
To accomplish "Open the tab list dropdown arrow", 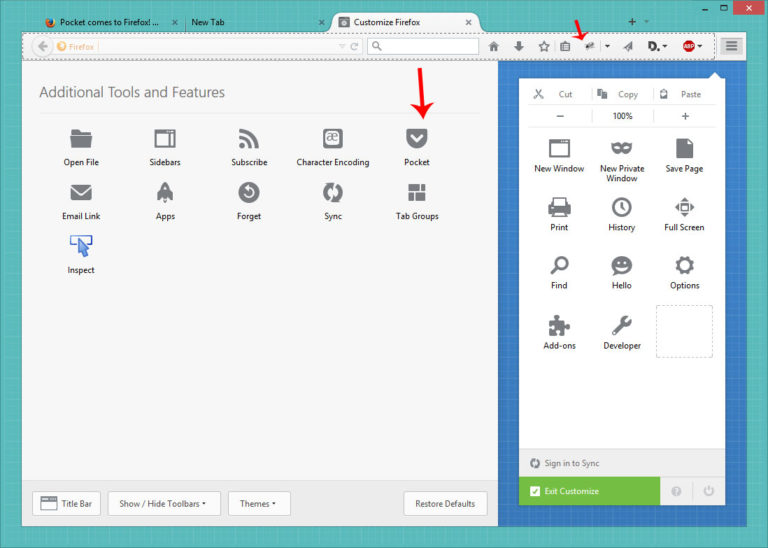I will [x=647, y=22].
